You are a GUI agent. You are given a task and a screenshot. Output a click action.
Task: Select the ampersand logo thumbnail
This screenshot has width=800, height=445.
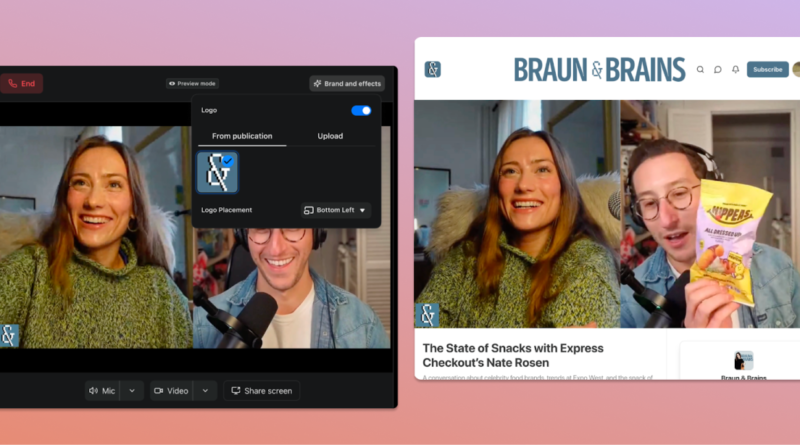tap(217, 172)
